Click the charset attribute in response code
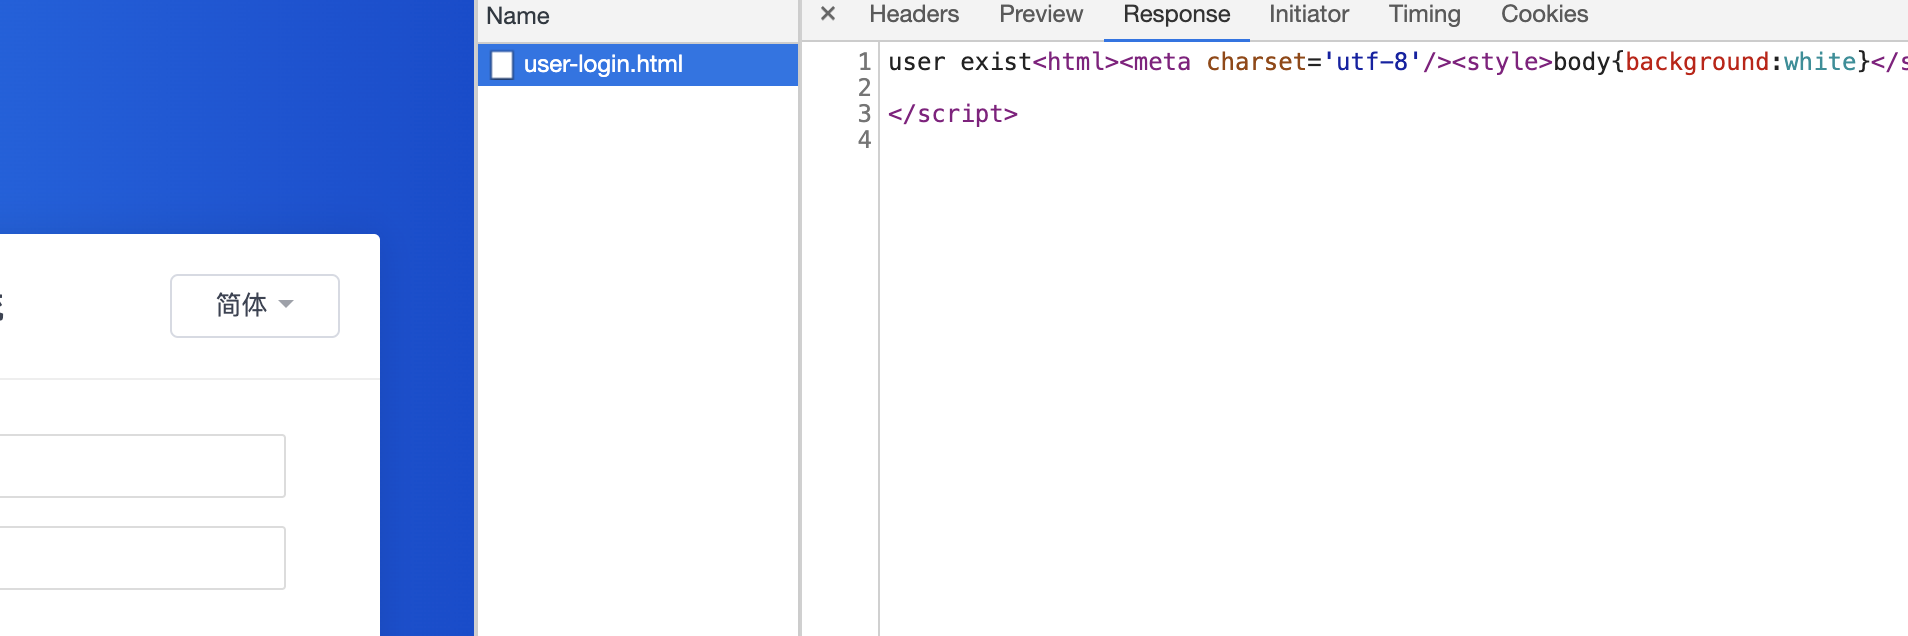This screenshot has height=636, width=1908. click(x=1256, y=62)
